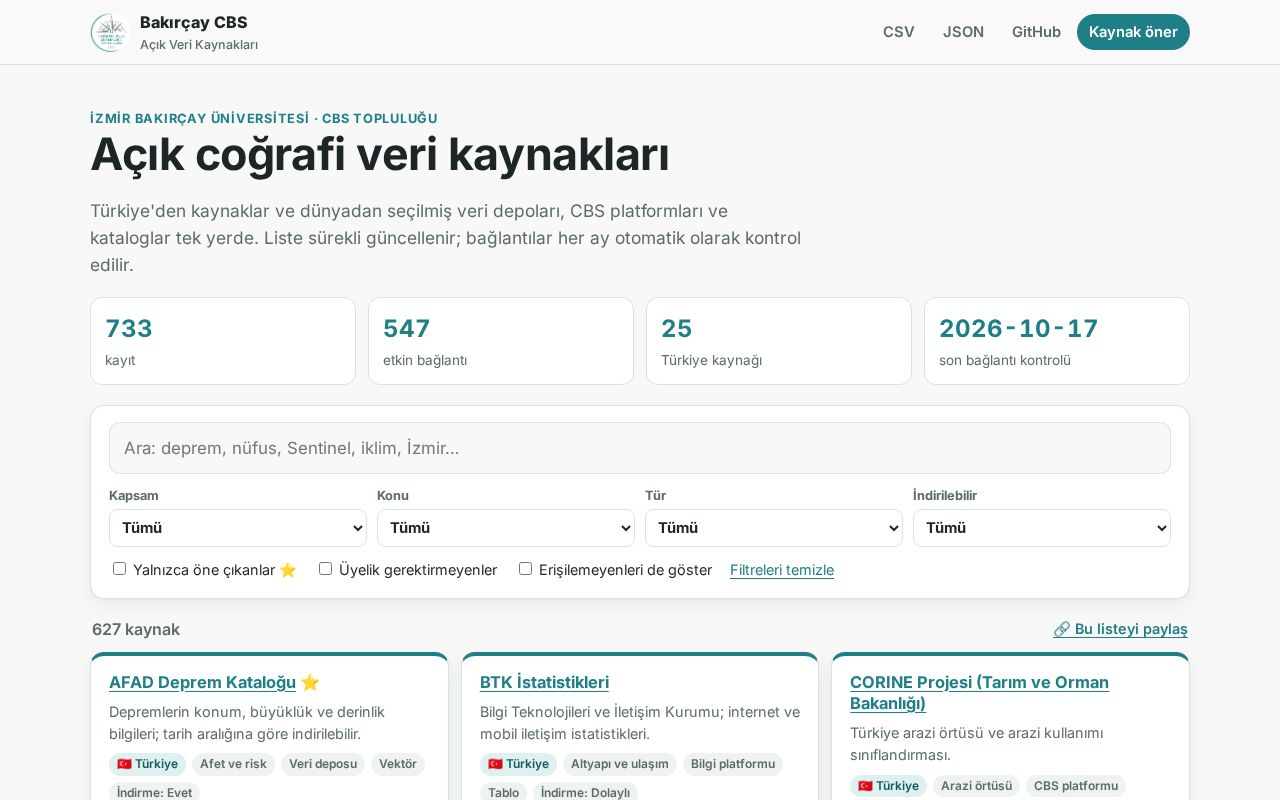Click the Tablo tag on BTK card
1280x800 pixels.
[x=503, y=792]
